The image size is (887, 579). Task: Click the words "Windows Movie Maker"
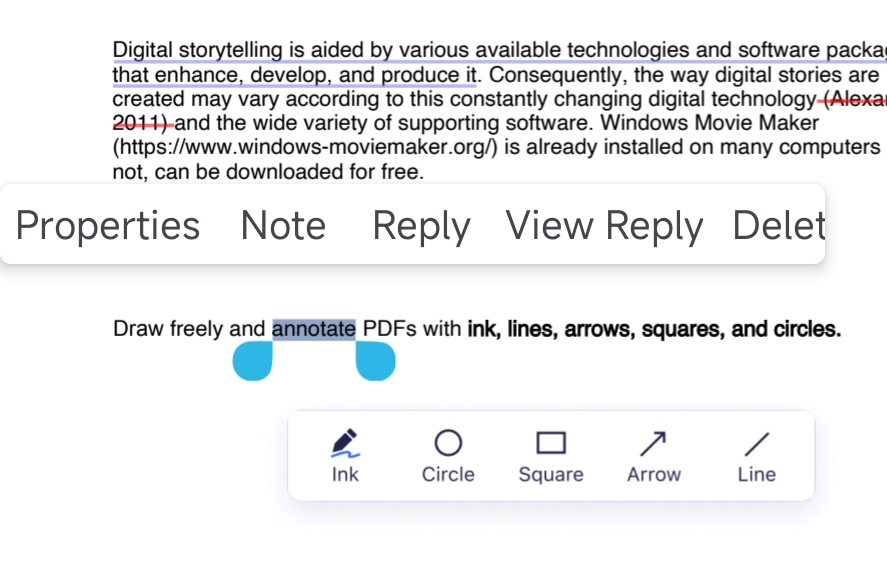709,123
